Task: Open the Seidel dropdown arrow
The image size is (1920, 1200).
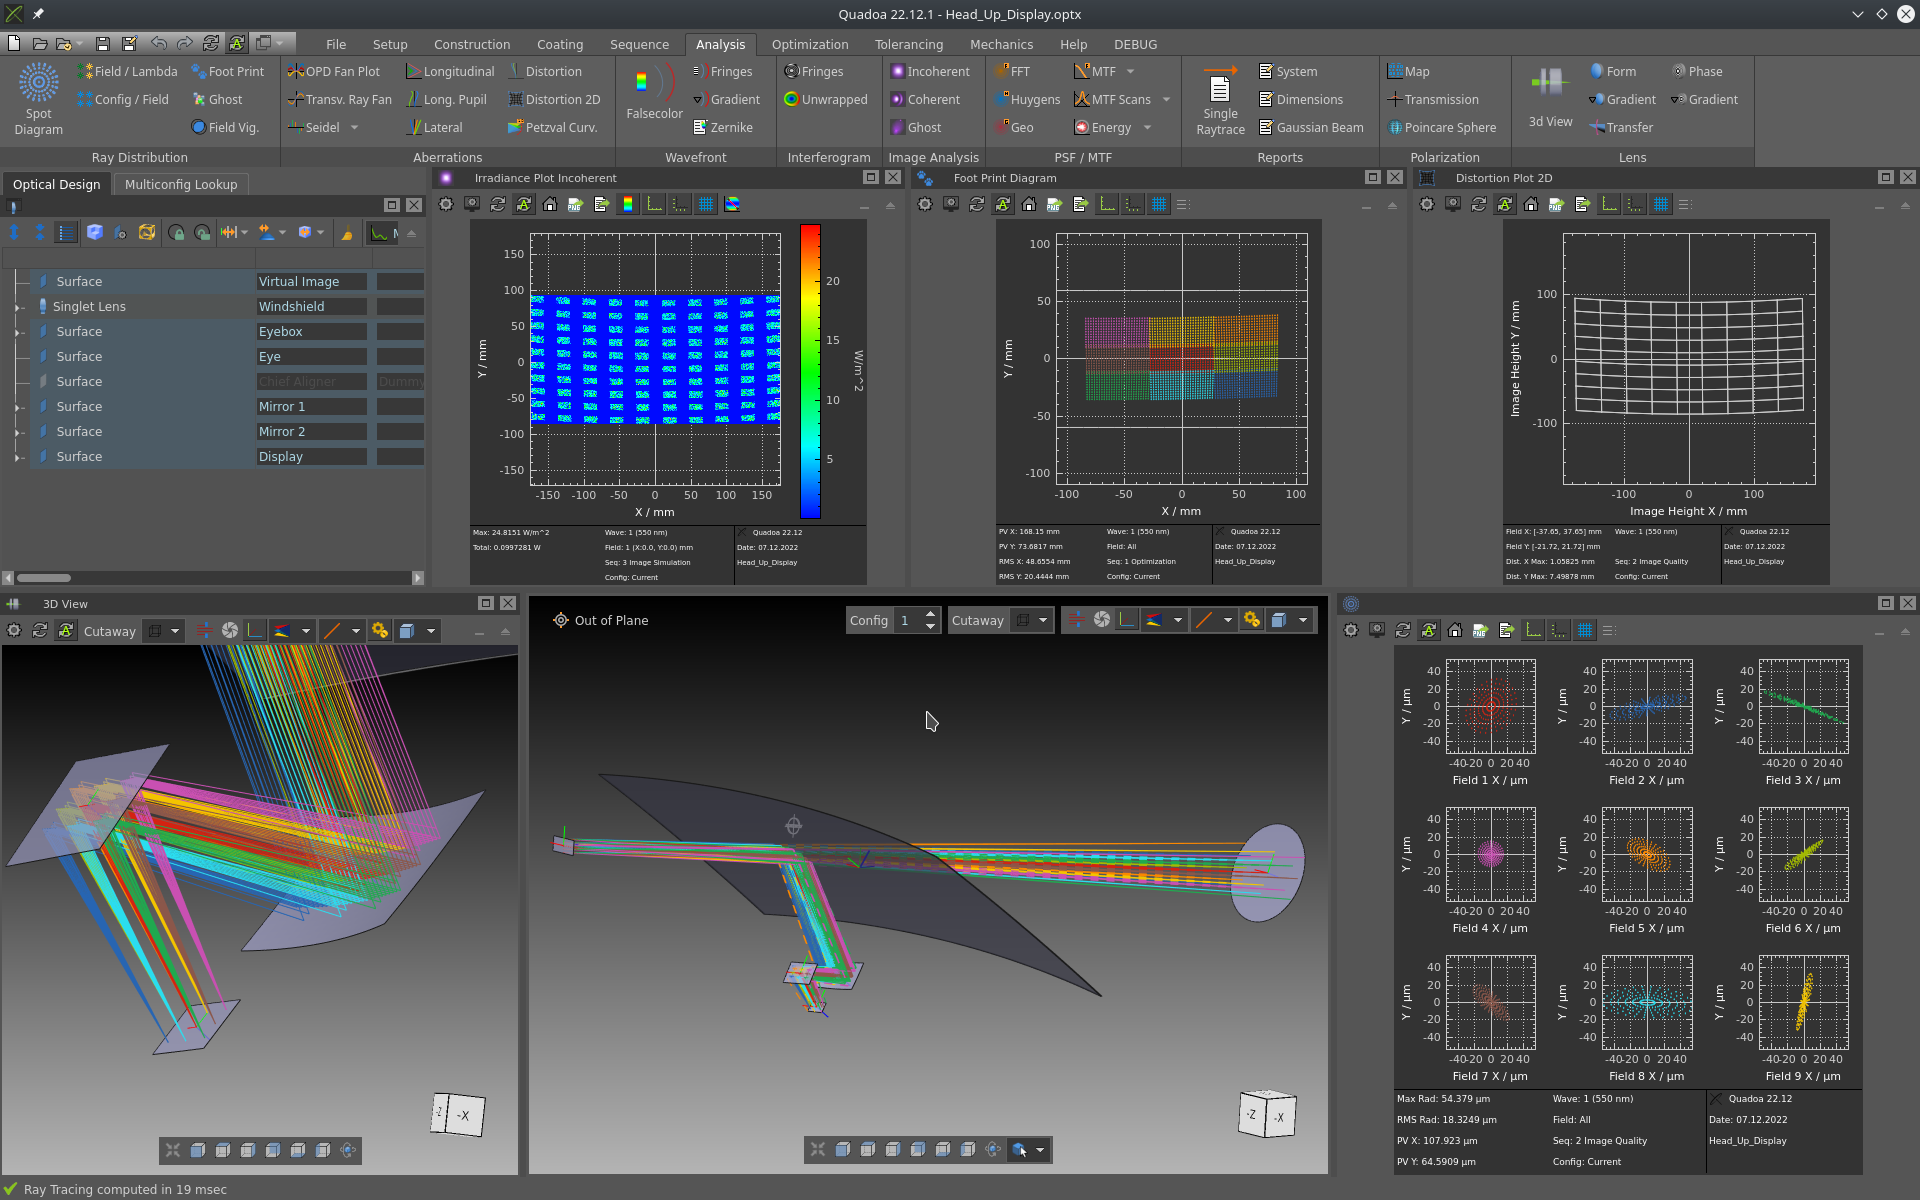Action: point(354,128)
